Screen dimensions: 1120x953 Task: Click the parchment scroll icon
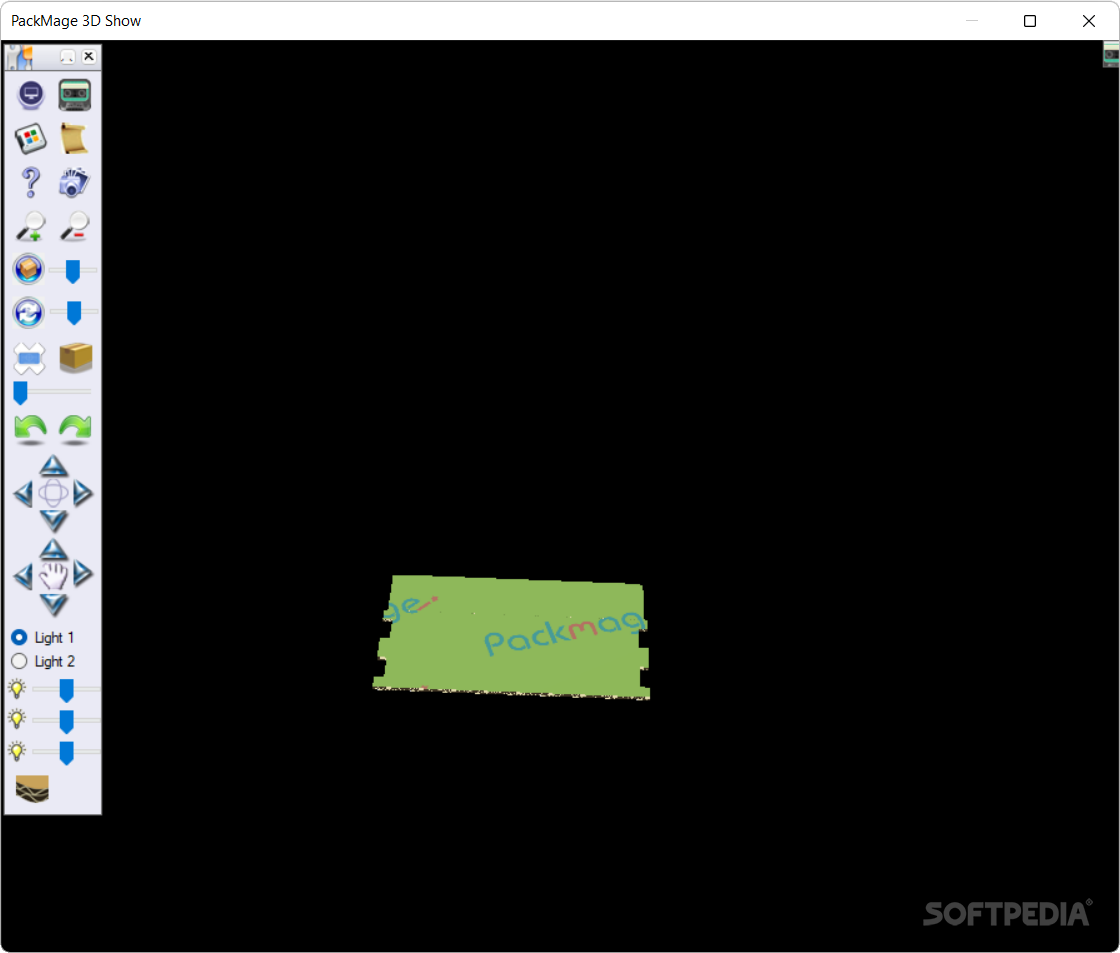(x=74, y=139)
